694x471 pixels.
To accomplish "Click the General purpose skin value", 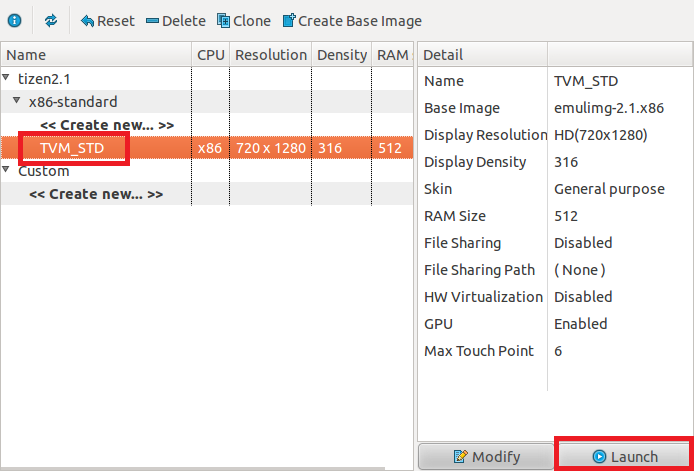I will pyautogui.click(x=609, y=189).
